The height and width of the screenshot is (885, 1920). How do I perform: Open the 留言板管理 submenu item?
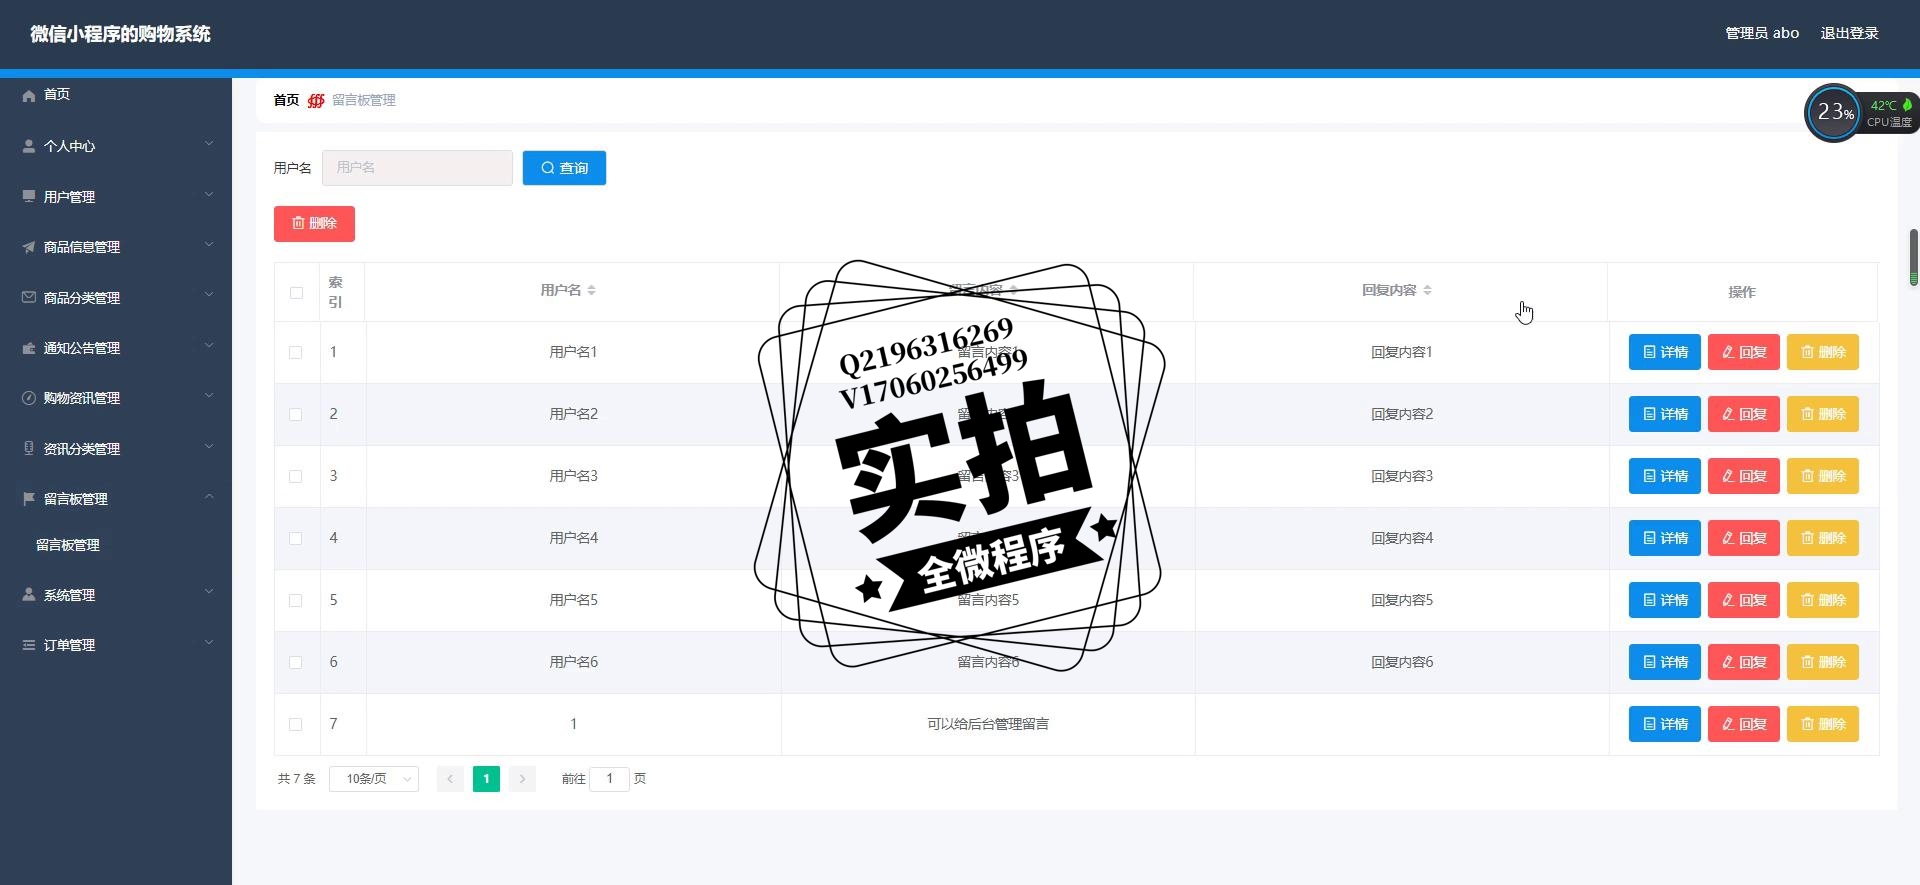116,545
